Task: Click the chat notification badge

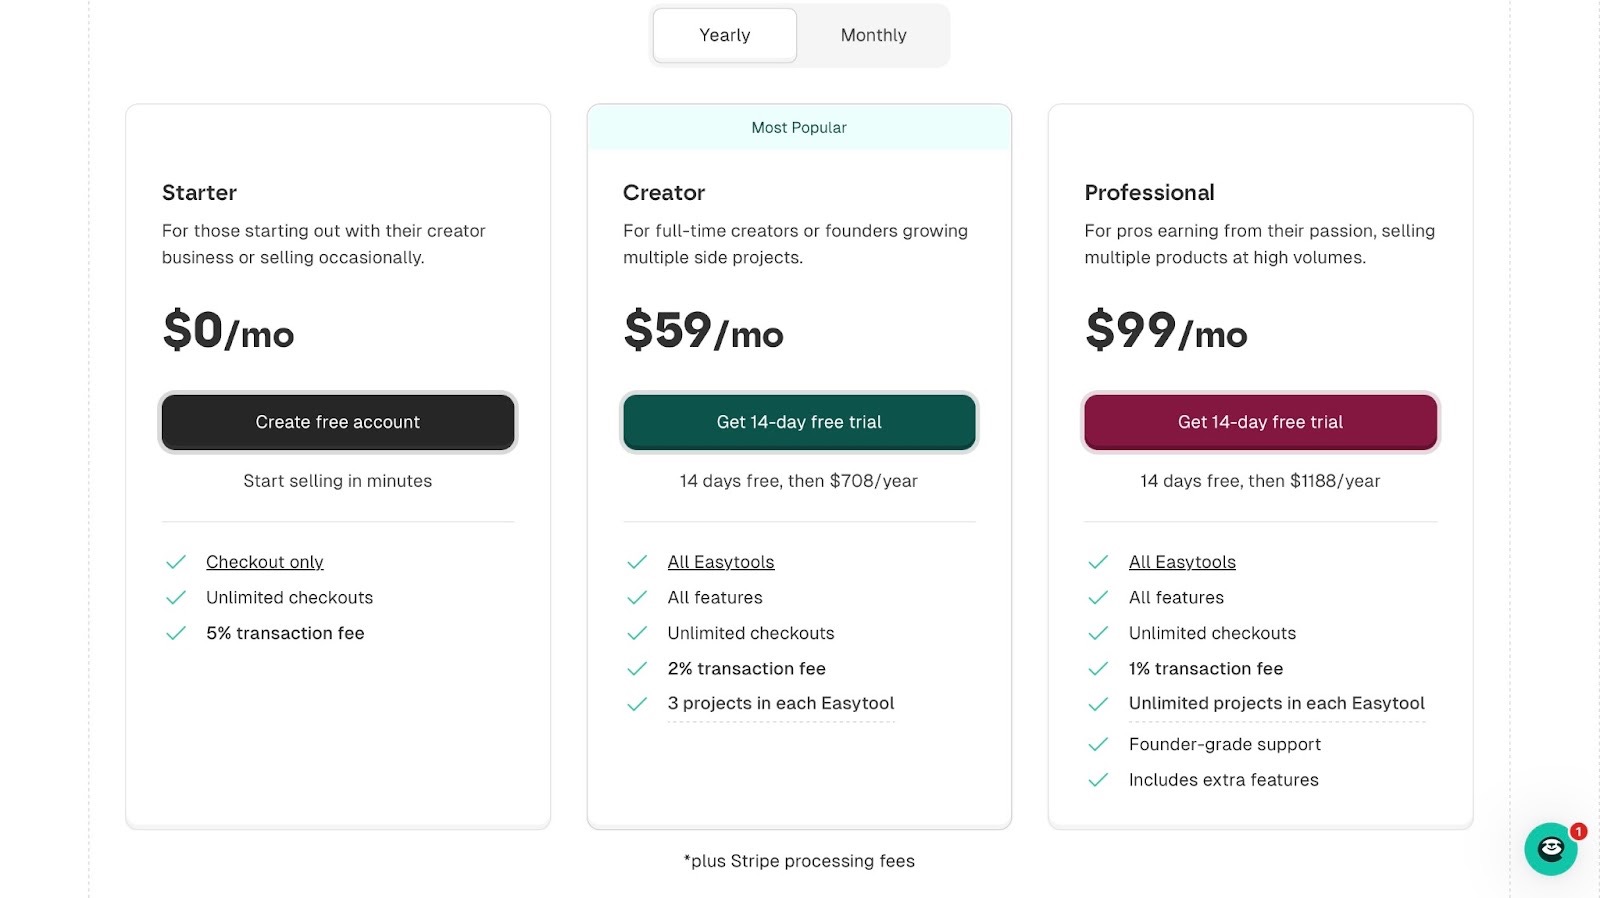Action: [1578, 831]
